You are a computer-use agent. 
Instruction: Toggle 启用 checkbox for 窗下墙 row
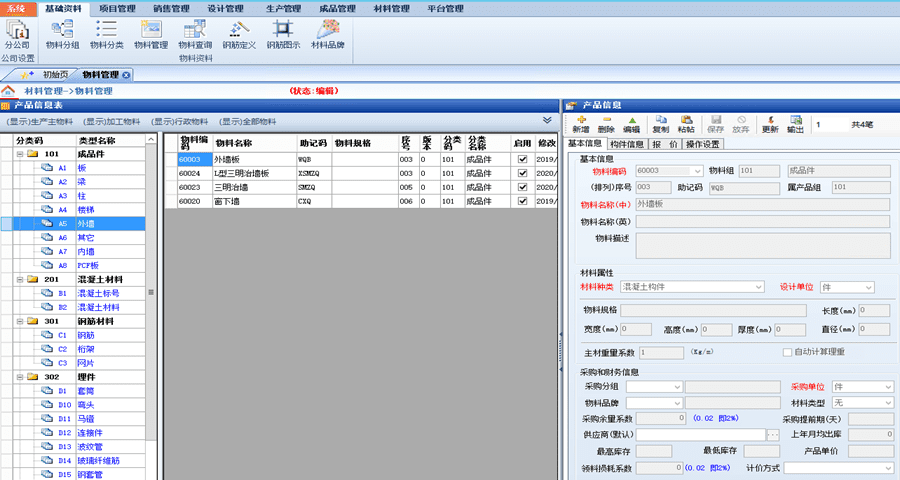tap(522, 201)
